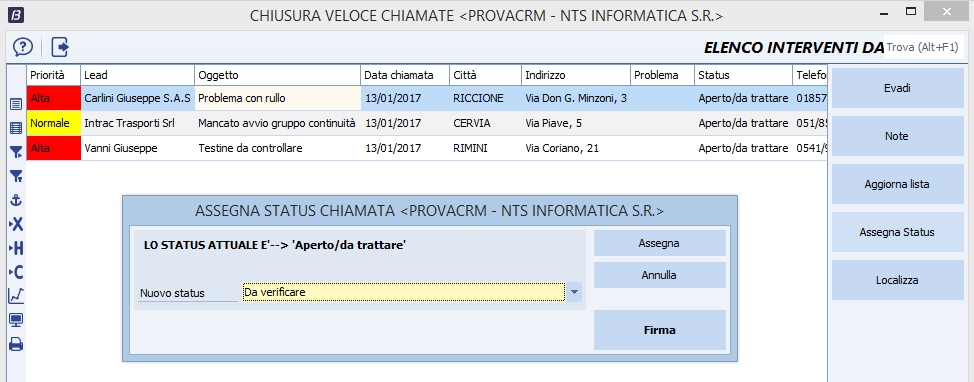Click the first filter funnel sidebar icon
The image size is (974, 382).
coord(16,152)
